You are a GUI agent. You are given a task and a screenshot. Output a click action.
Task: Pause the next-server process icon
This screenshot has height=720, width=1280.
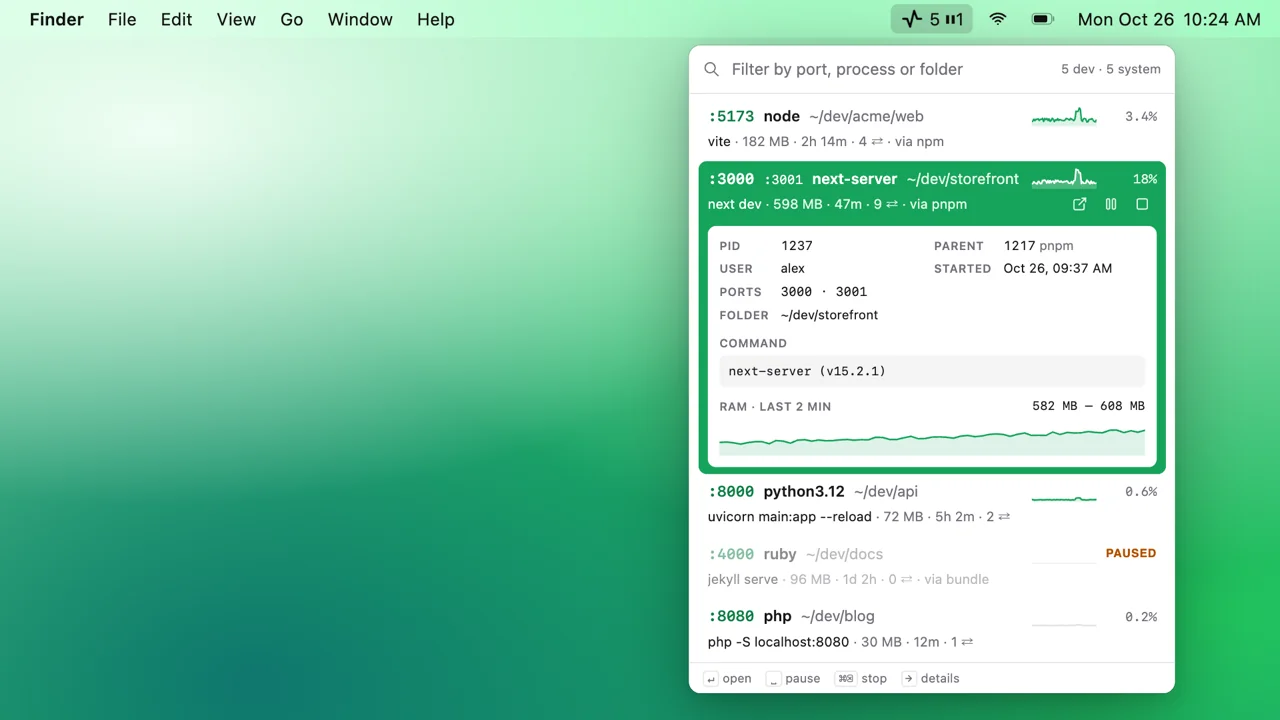tap(1111, 204)
